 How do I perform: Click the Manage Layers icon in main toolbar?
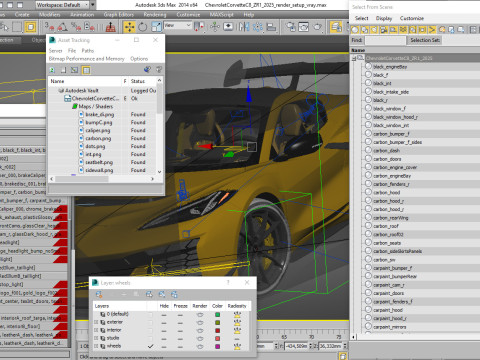tap(336, 27)
